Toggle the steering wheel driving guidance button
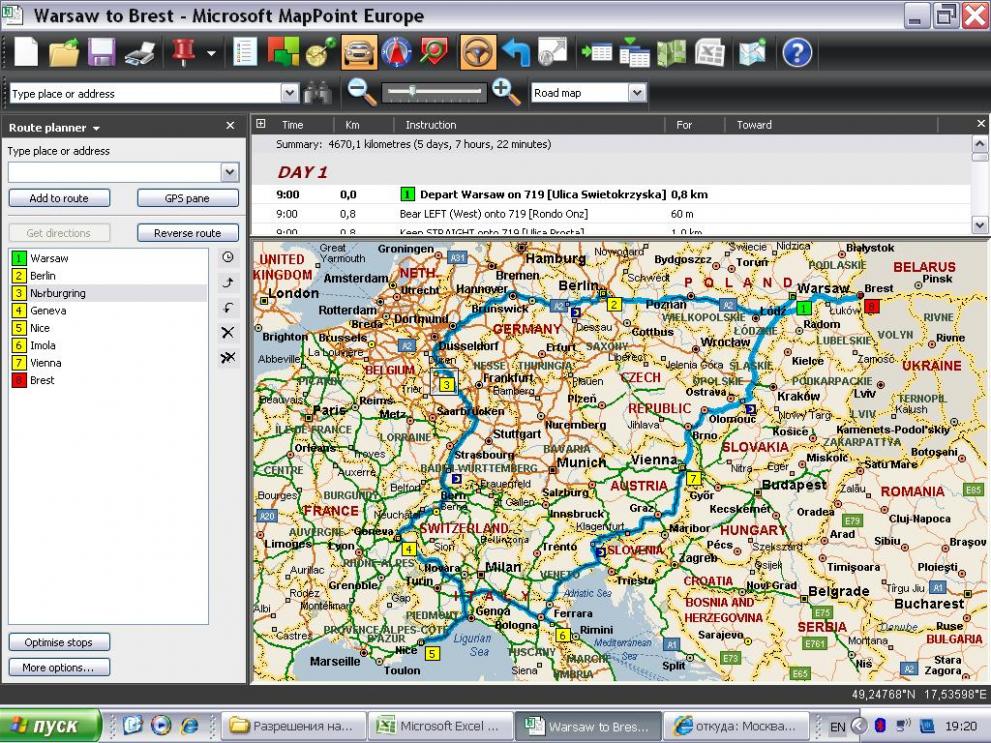This screenshot has height=743, width=991. point(478,52)
